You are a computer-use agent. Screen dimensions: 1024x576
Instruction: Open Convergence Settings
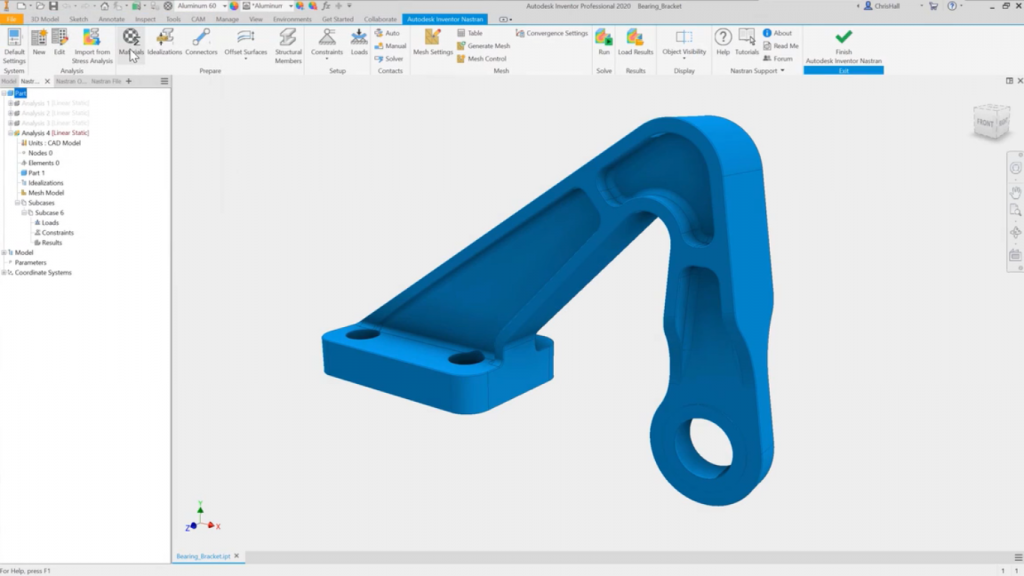point(557,31)
